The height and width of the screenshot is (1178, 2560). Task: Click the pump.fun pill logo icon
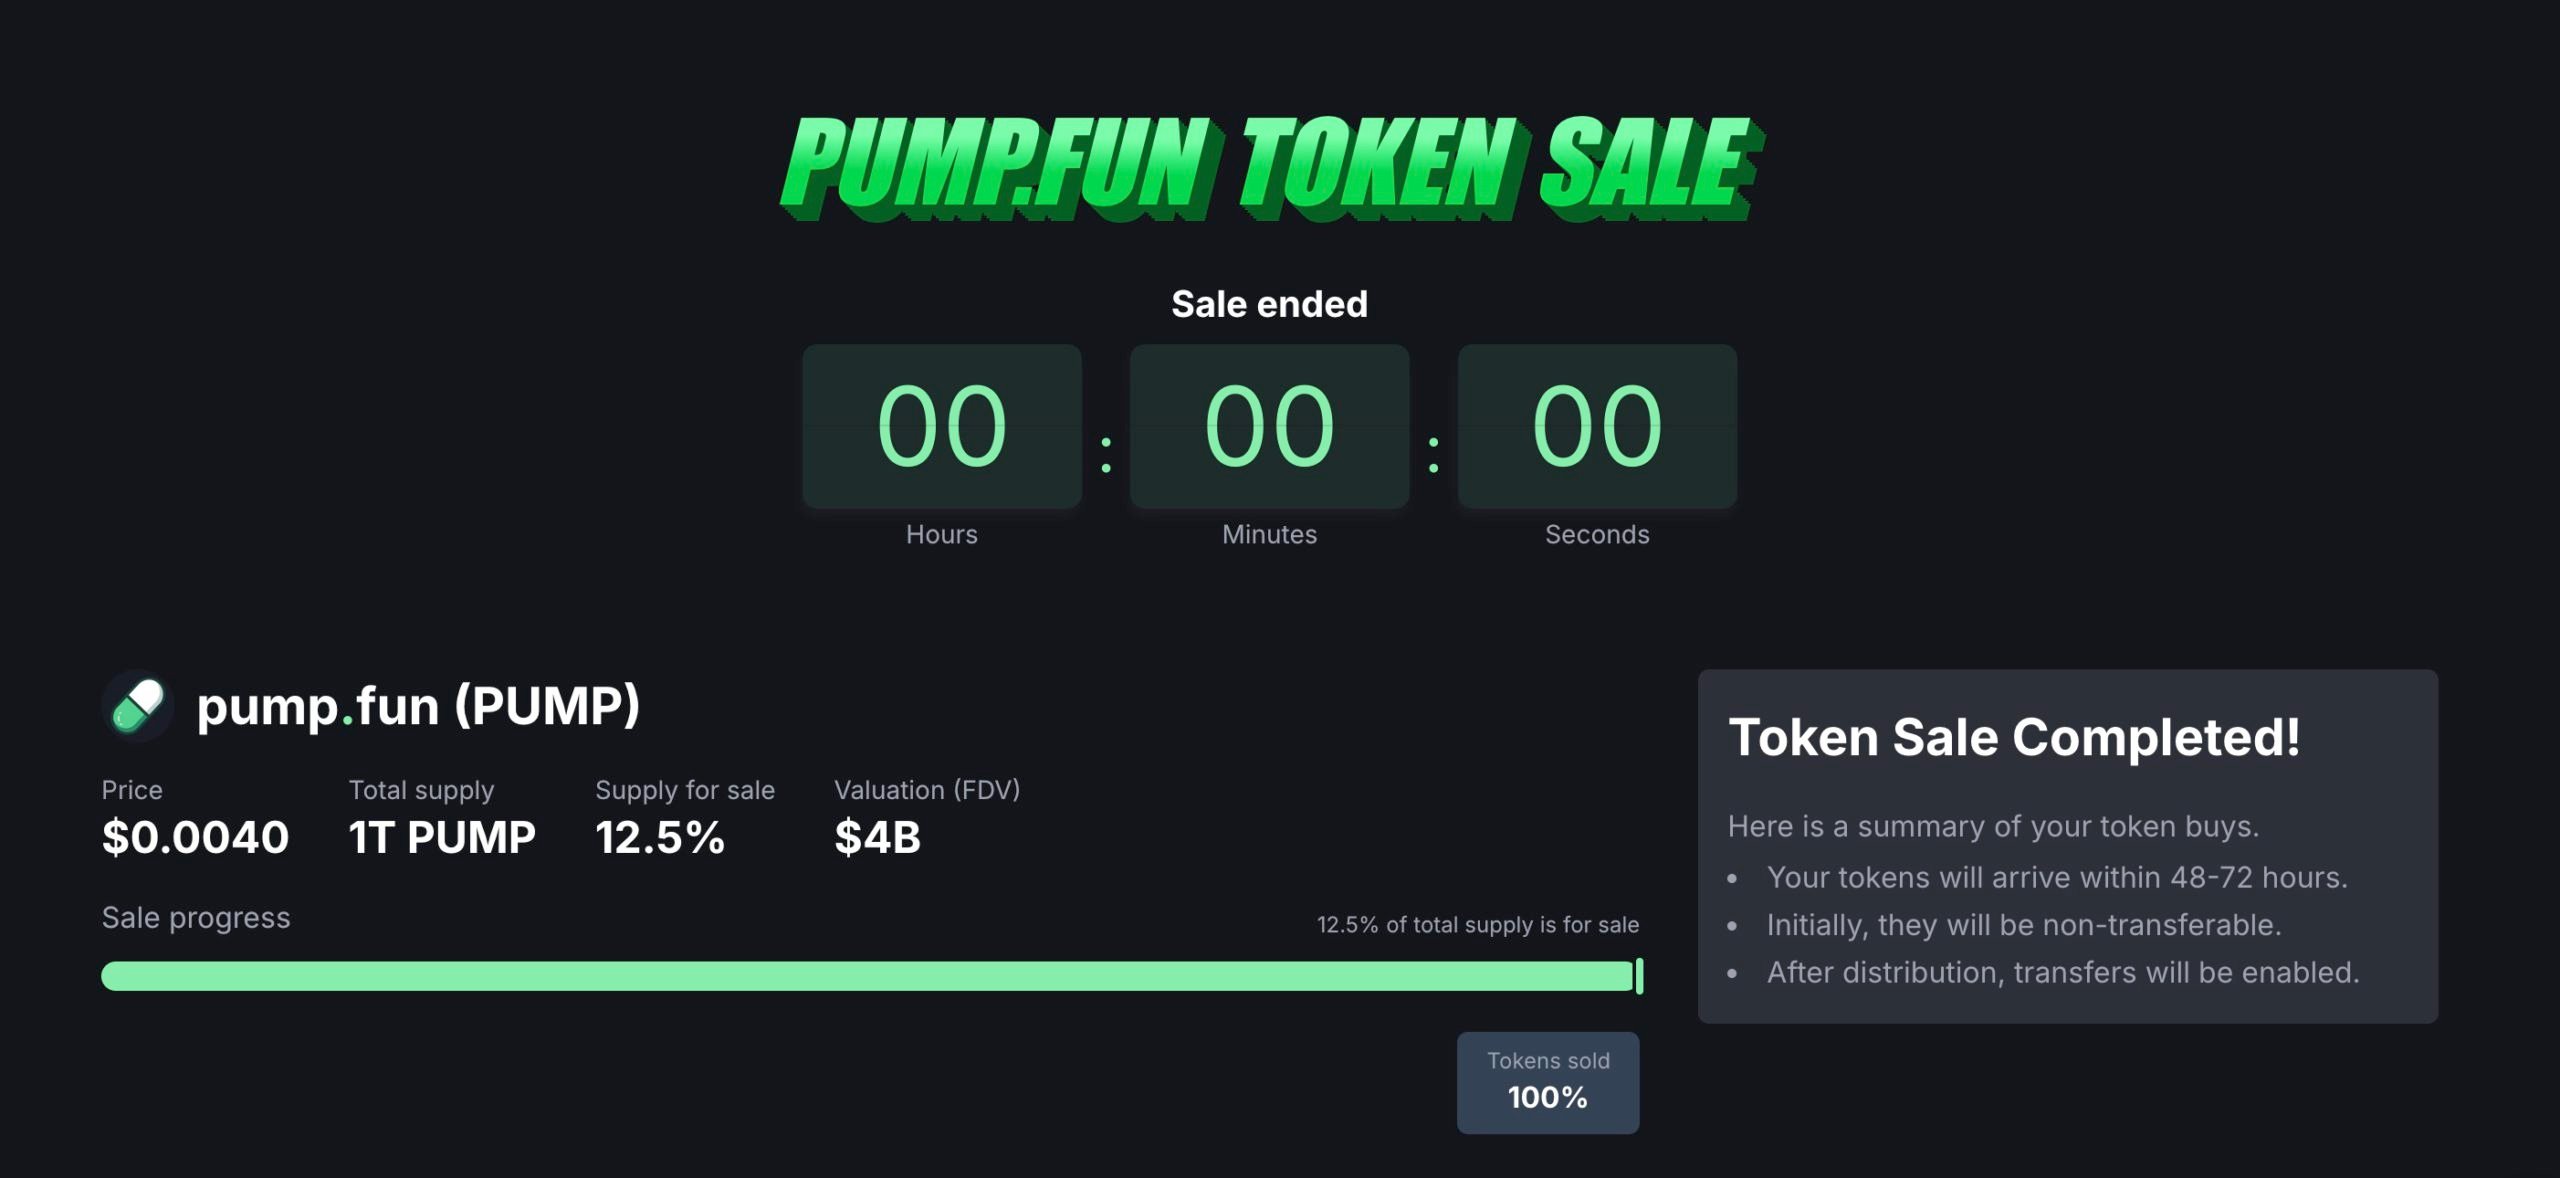pos(138,705)
